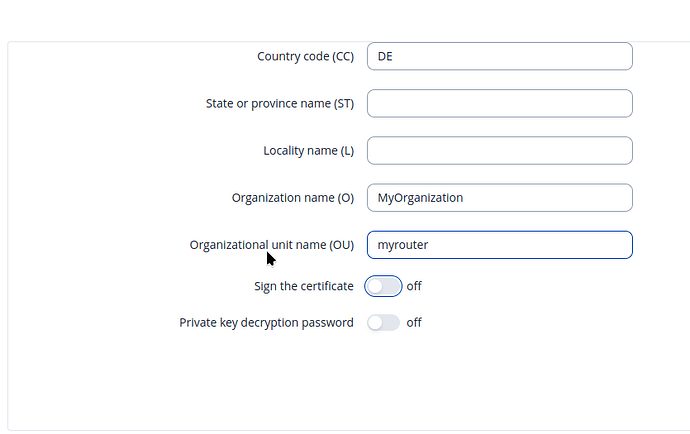Click the 'Private key decryption password' label

pos(266,323)
